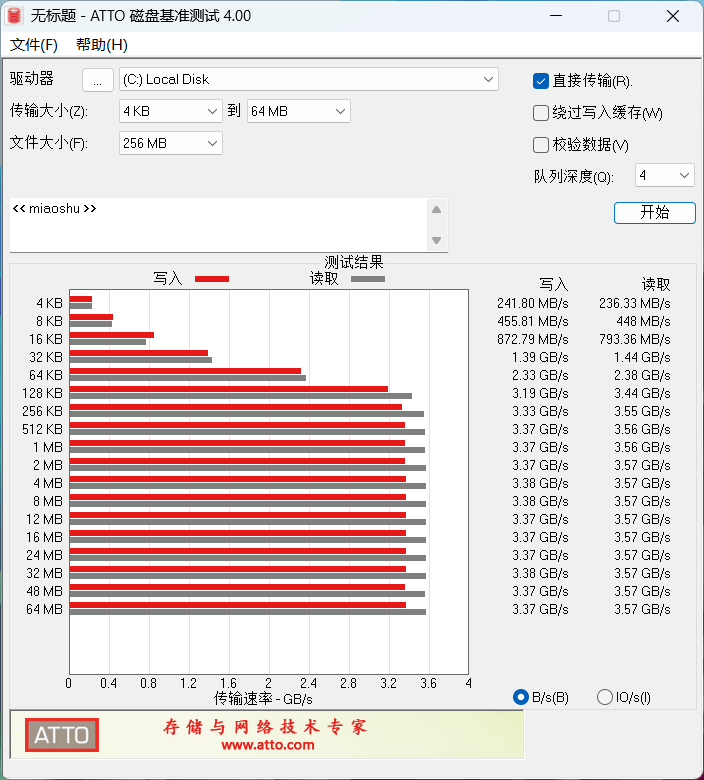The width and height of the screenshot is (704, 780).
Task: Click the red write bar for 4 KB
Action: [x=81, y=299]
